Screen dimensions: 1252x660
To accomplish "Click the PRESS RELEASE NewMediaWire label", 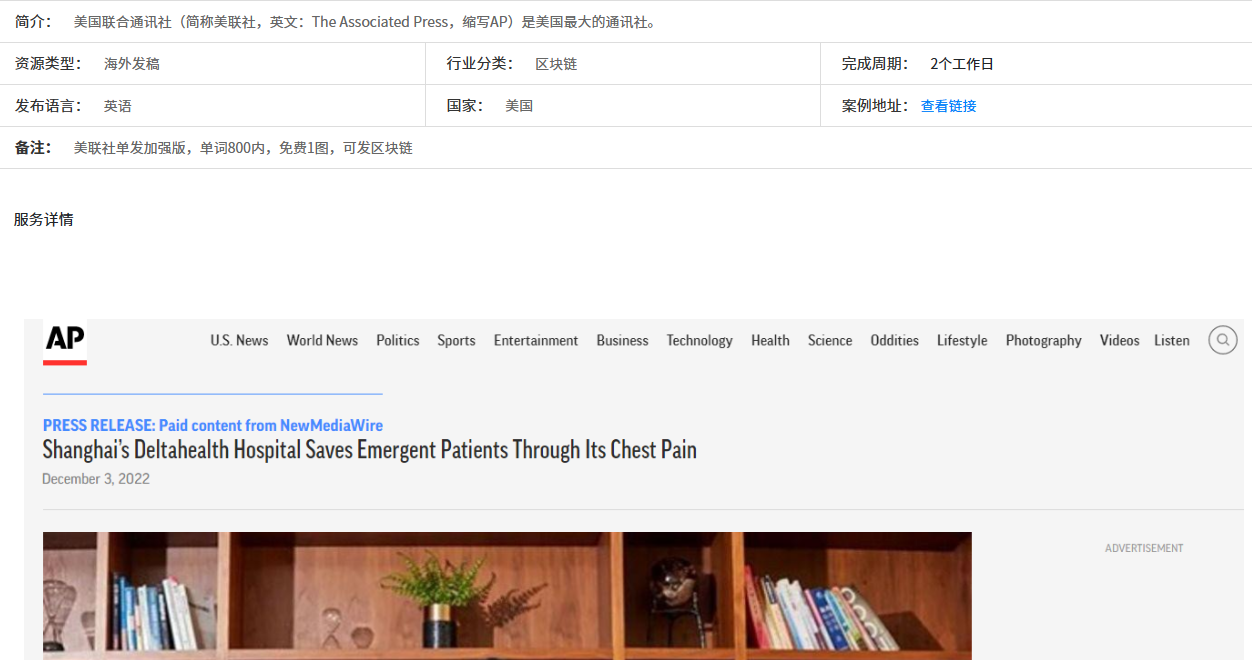I will click(212, 425).
